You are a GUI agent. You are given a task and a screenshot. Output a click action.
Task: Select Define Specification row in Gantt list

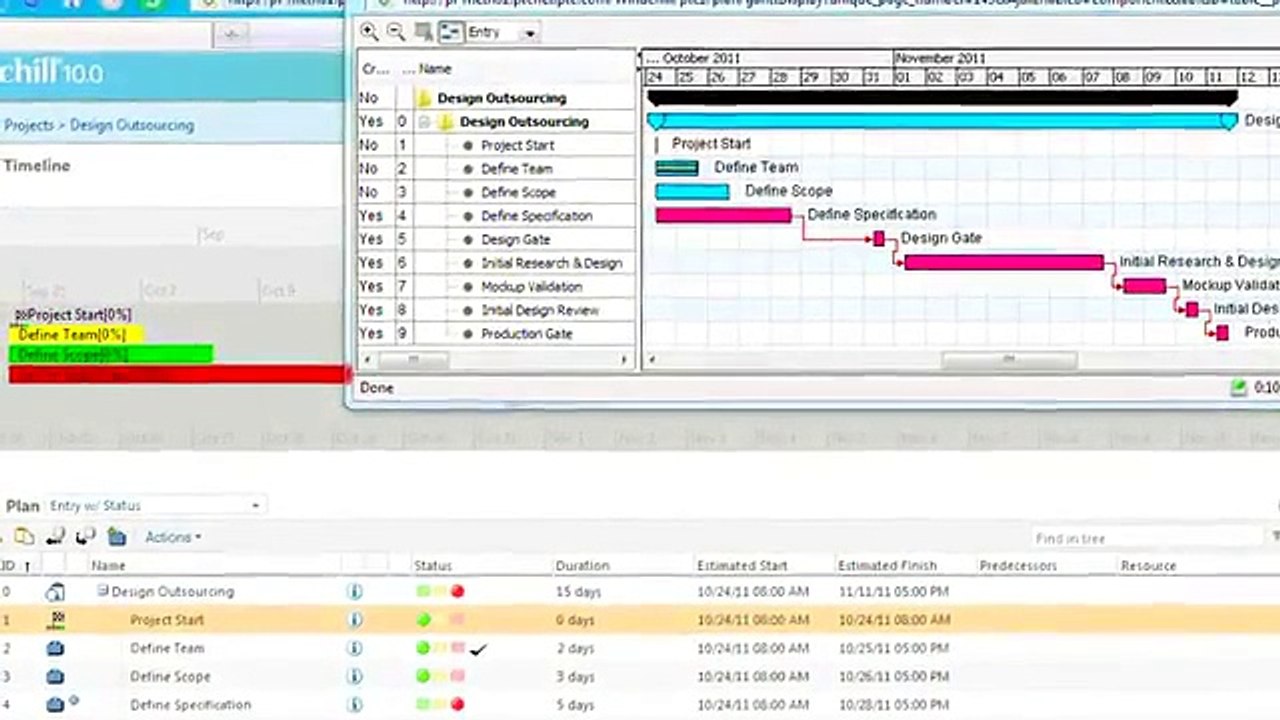pos(497,216)
